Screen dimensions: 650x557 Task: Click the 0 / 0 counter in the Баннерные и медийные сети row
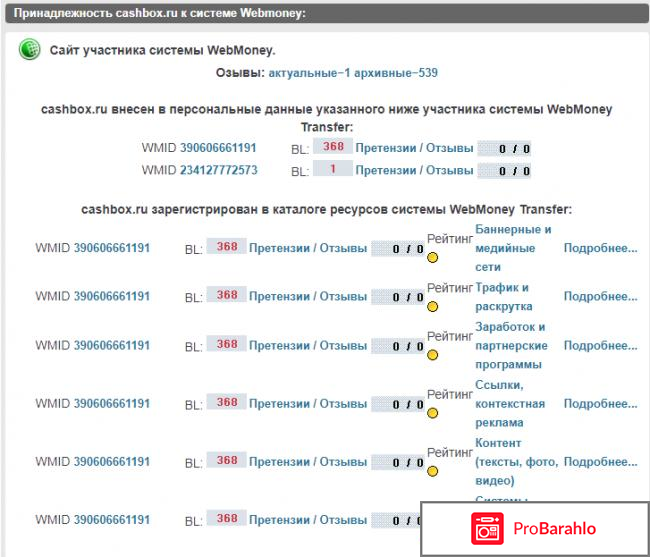point(398,249)
